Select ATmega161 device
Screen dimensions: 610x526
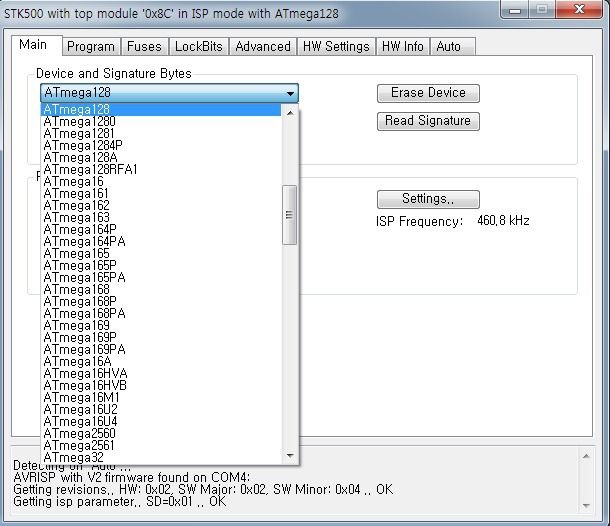coord(161,194)
